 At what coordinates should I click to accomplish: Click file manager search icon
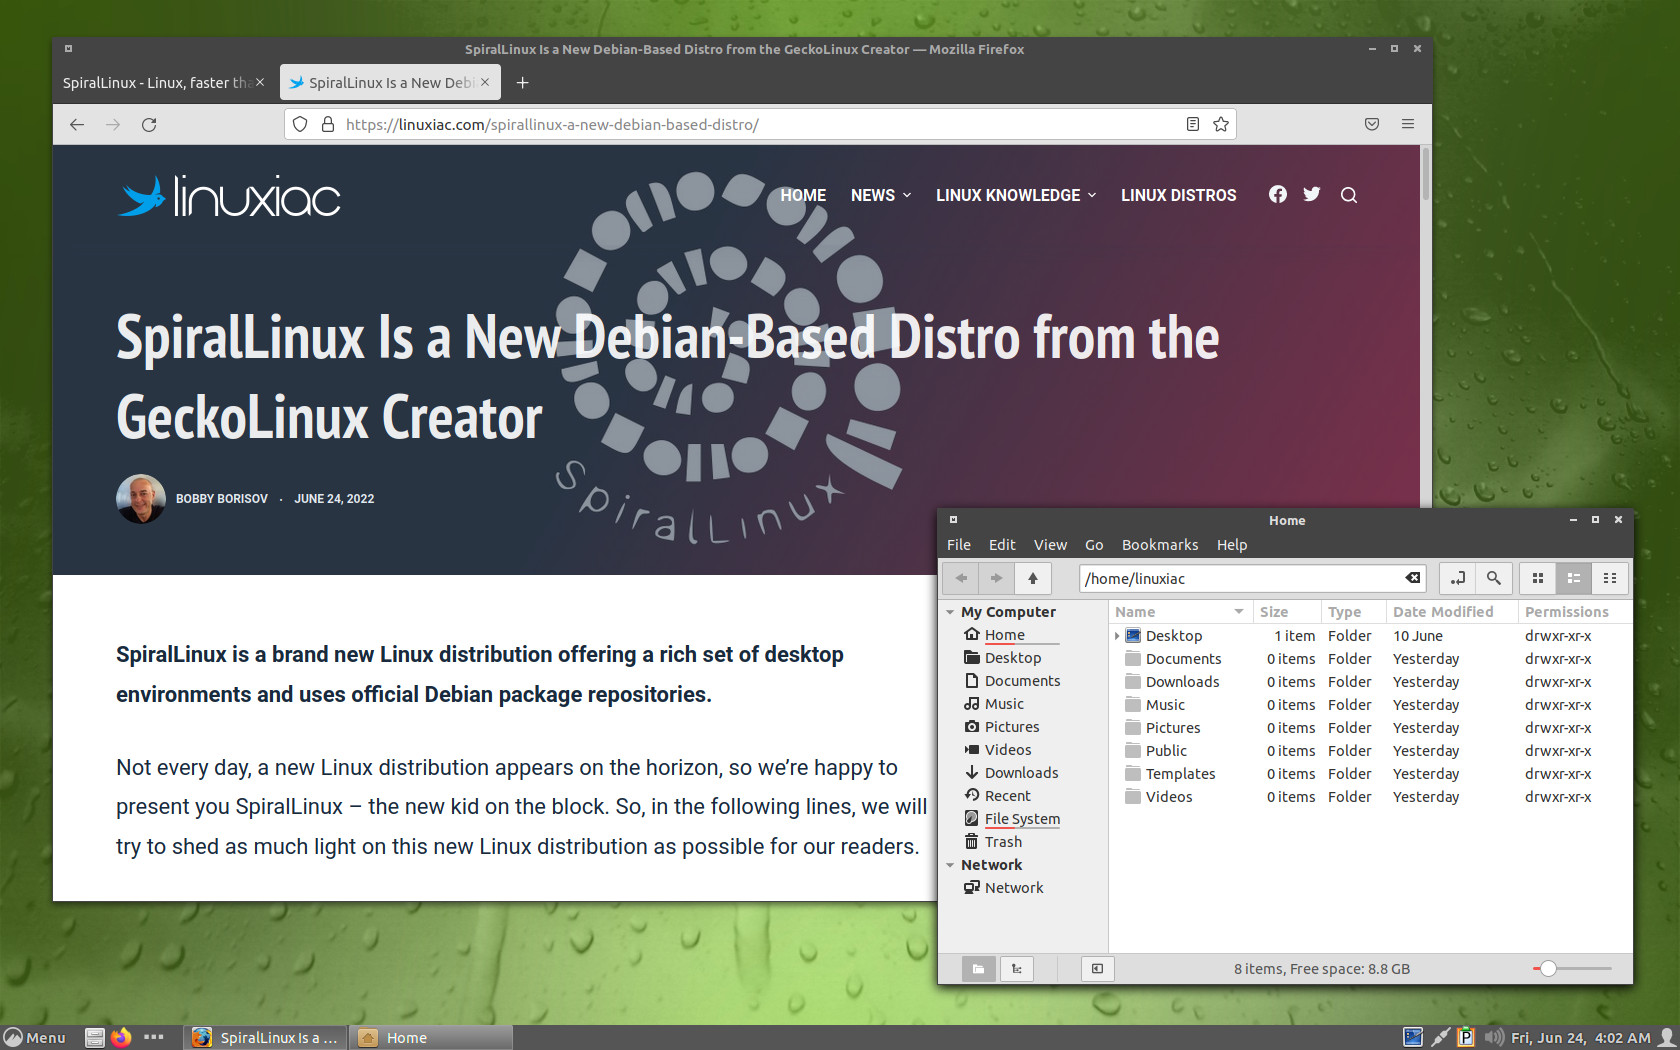pyautogui.click(x=1493, y=578)
